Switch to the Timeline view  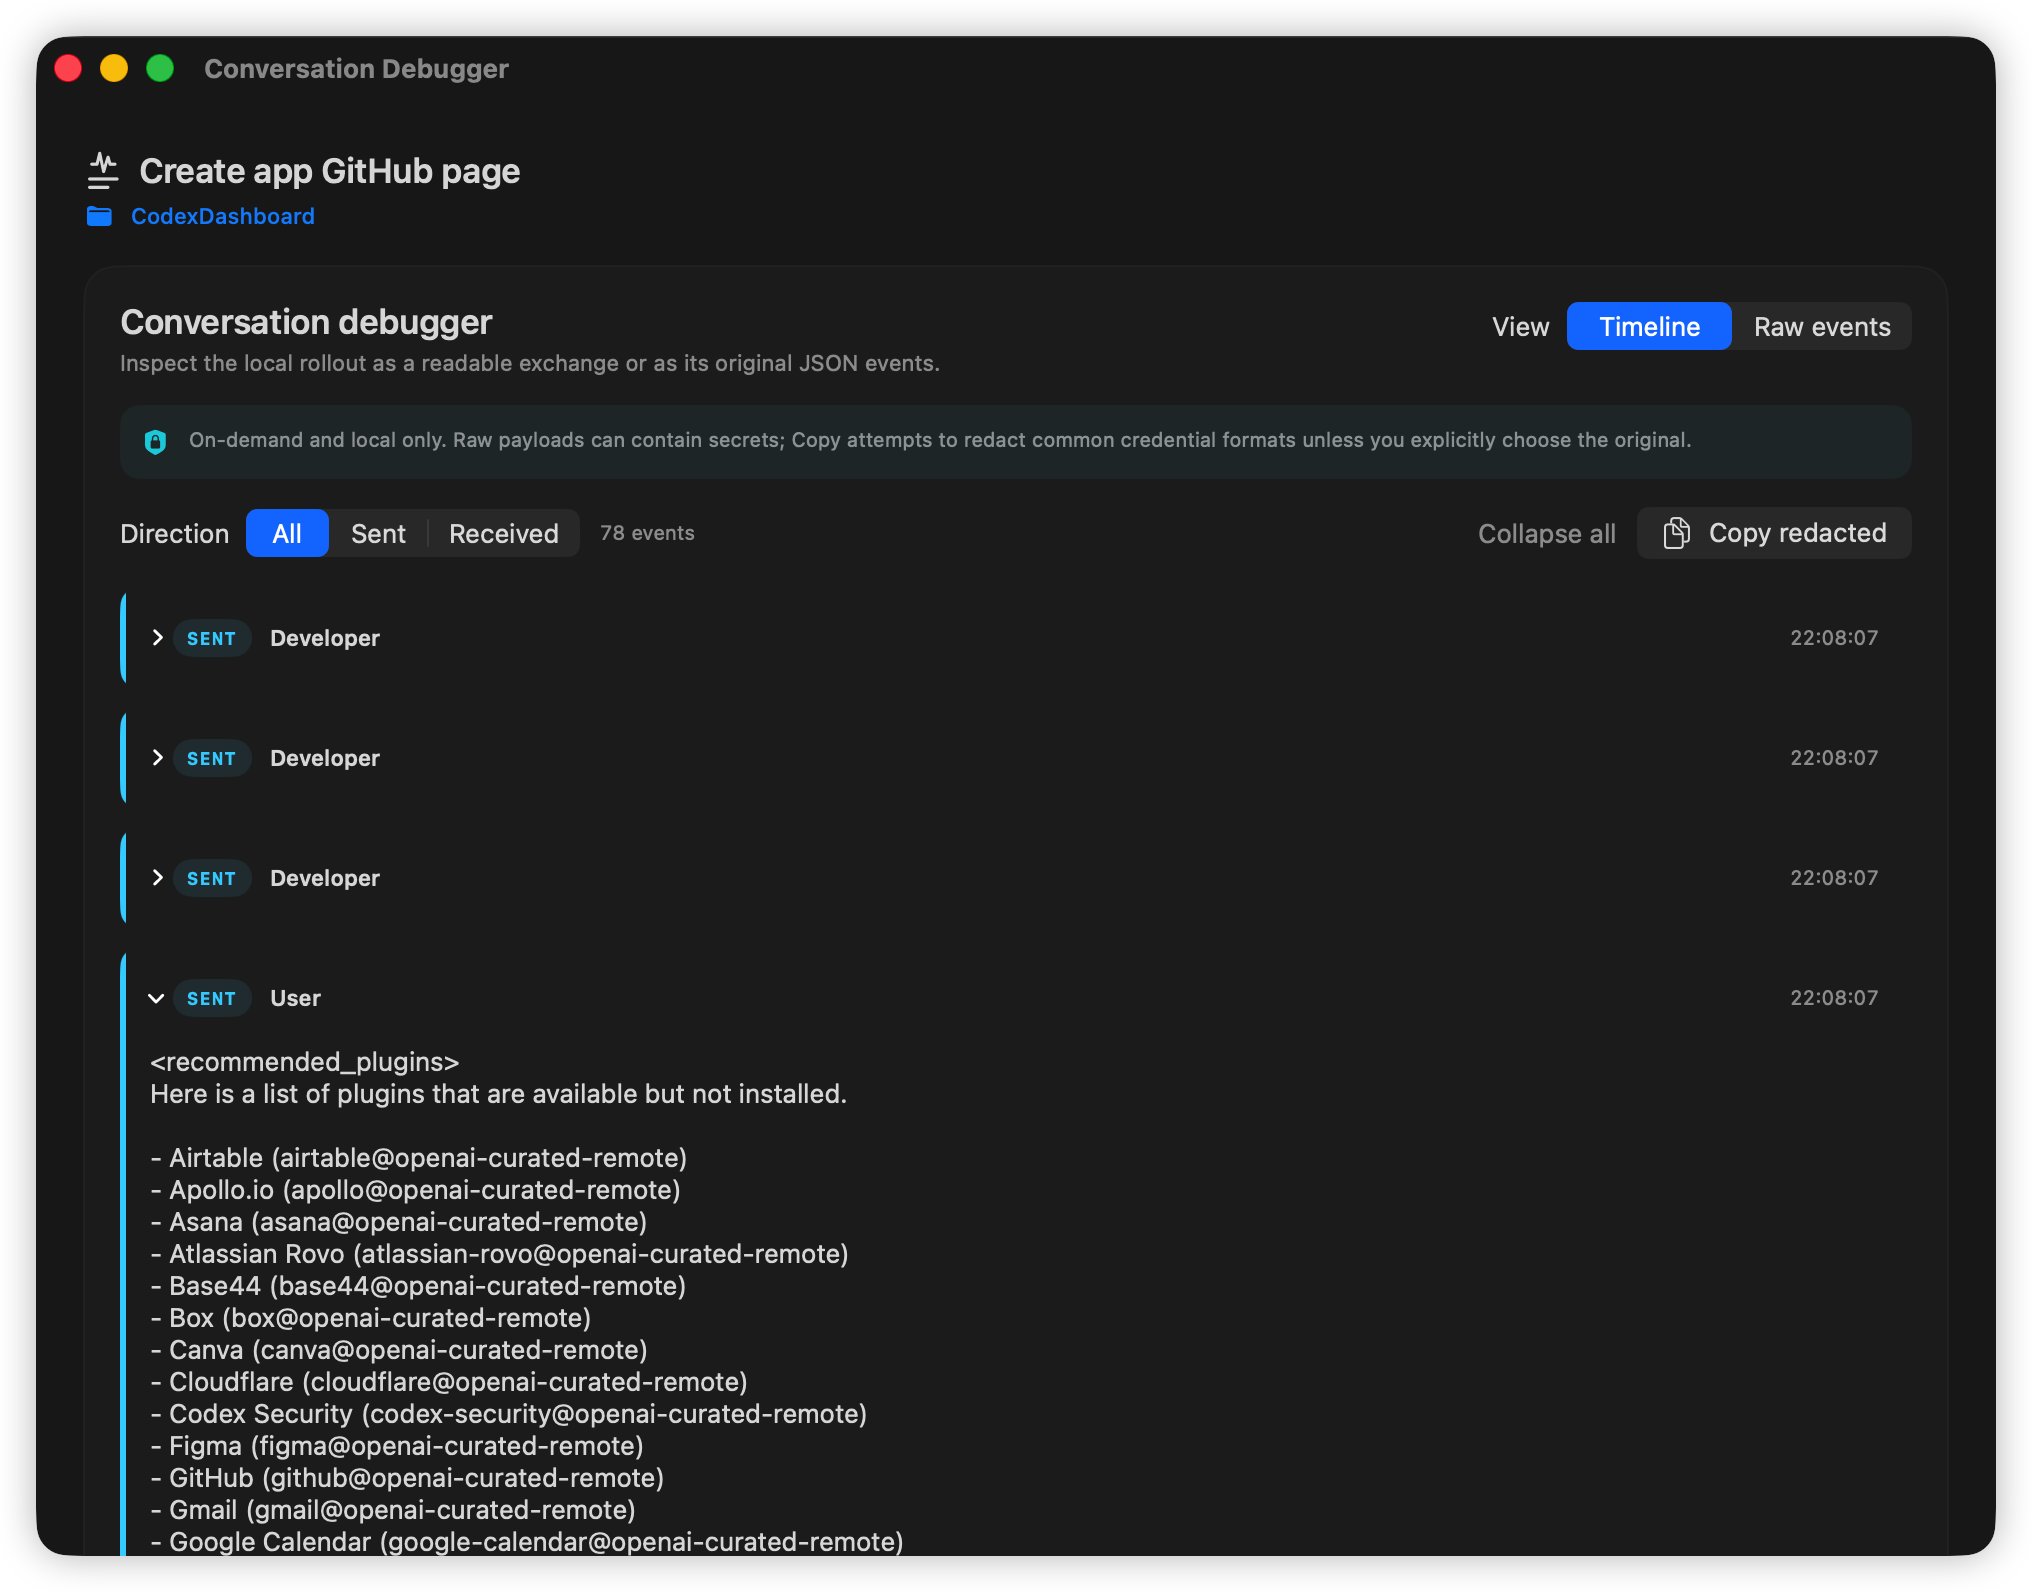(1649, 326)
